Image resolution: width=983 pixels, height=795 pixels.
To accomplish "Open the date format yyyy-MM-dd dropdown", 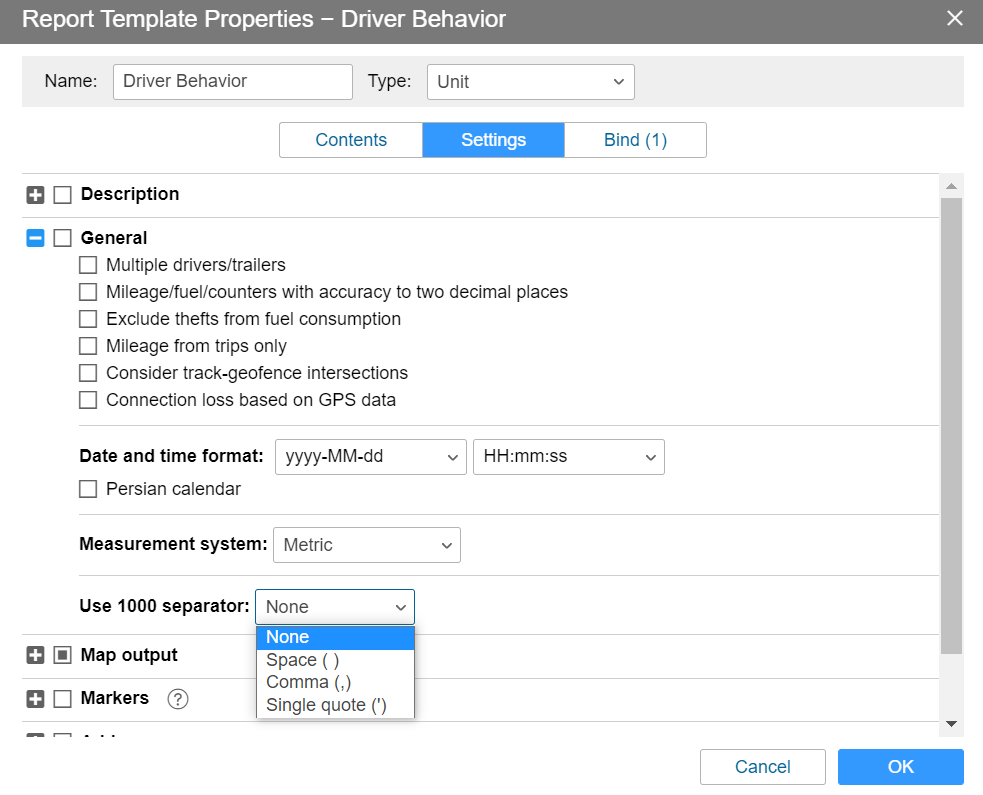I will coord(370,457).
